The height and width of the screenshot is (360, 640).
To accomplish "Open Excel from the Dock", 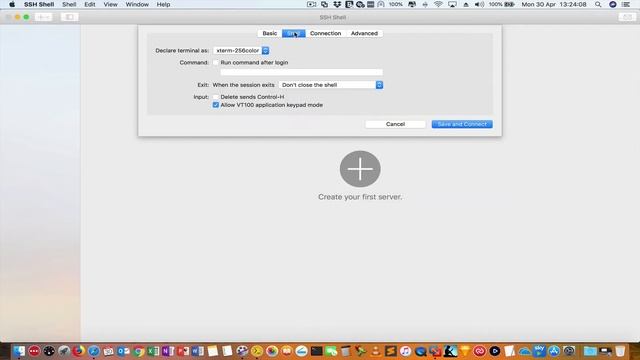I will click(153, 351).
